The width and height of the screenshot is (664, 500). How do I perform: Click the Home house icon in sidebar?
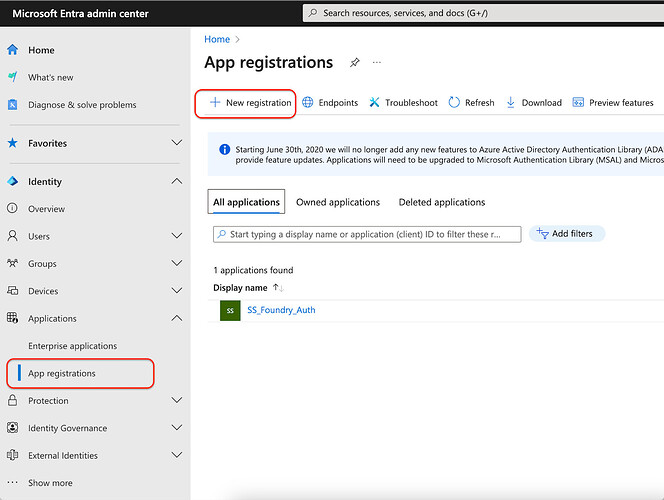click(13, 50)
